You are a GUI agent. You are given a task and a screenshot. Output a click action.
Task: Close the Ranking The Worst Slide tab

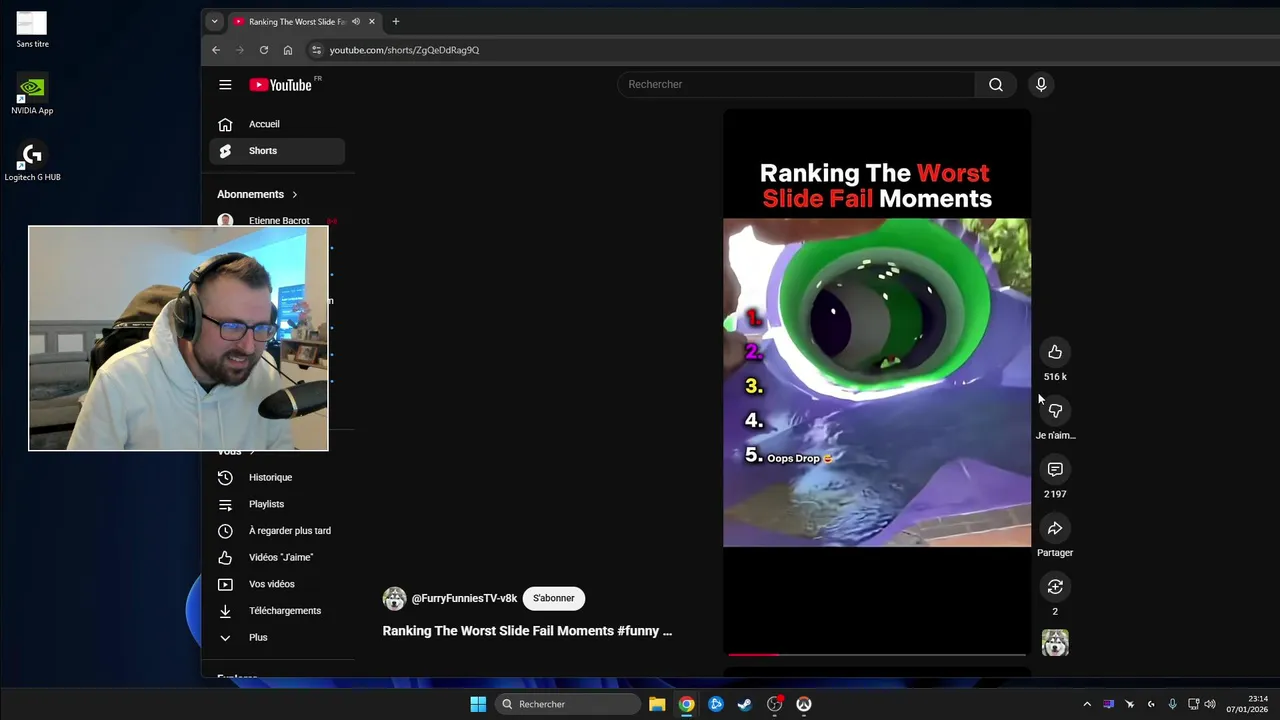(372, 21)
